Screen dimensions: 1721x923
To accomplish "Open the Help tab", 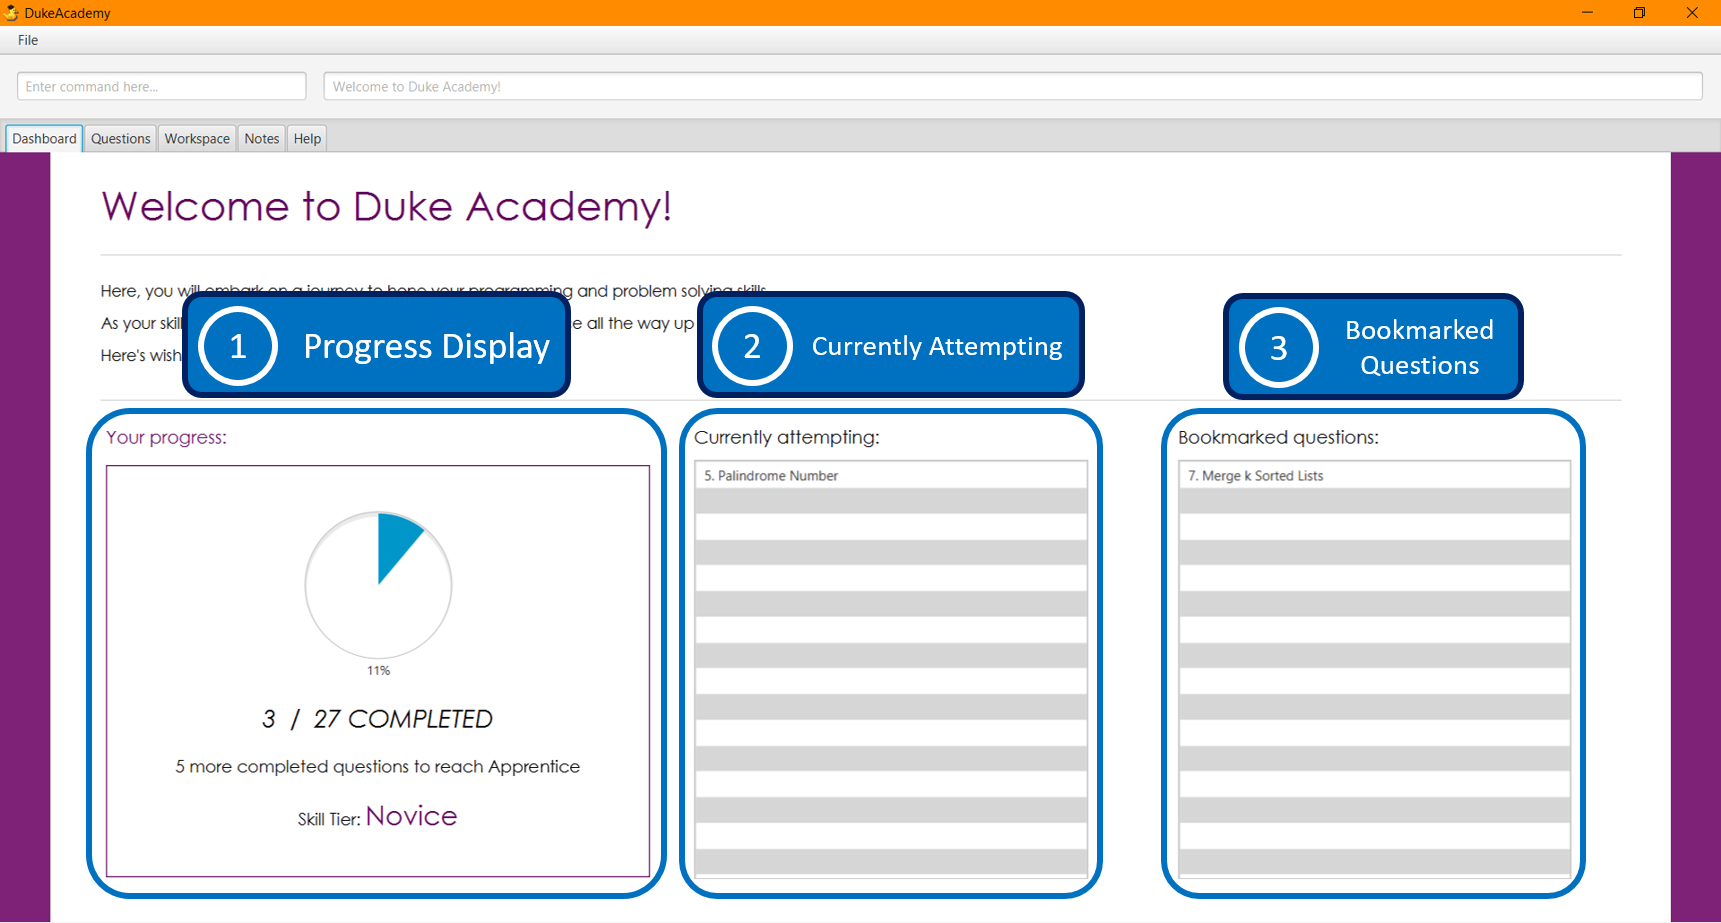I will click(x=308, y=139).
